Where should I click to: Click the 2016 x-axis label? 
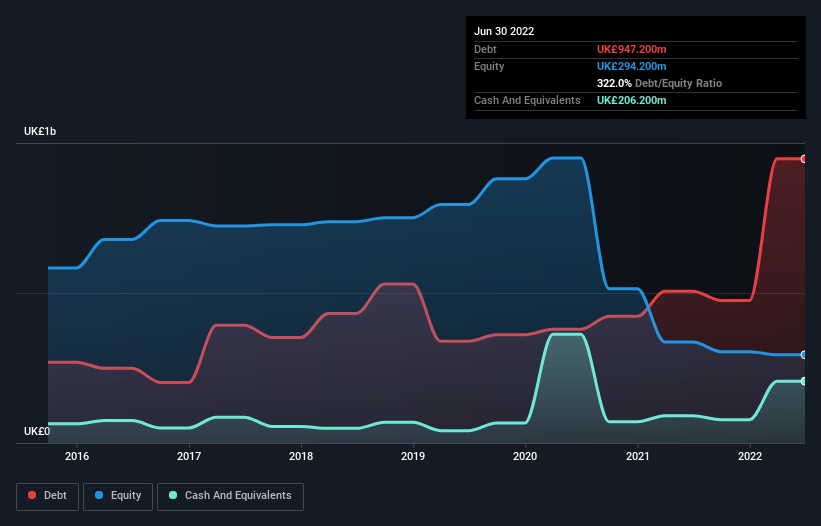pyautogui.click(x=77, y=456)
